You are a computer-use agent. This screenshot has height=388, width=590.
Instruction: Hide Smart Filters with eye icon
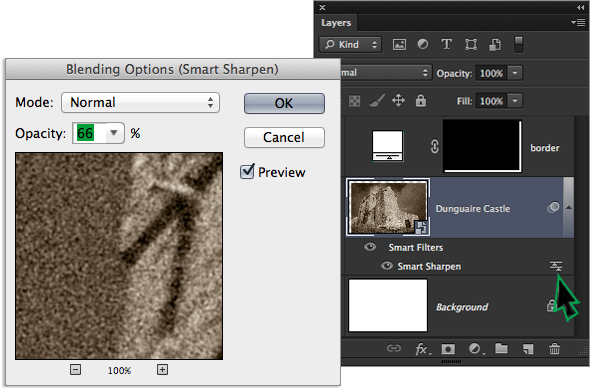(370, 247)
